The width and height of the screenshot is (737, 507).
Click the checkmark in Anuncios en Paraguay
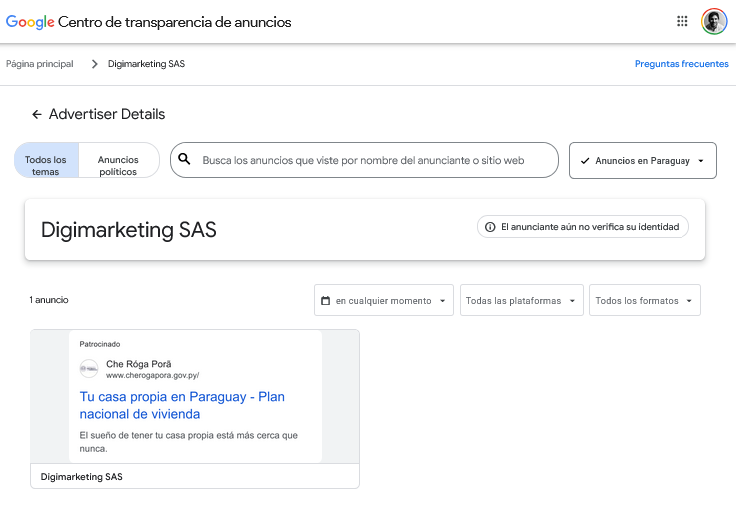point(585,161)
